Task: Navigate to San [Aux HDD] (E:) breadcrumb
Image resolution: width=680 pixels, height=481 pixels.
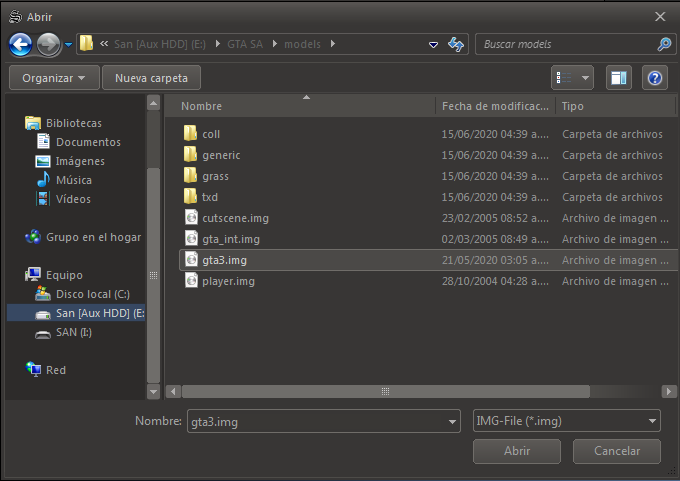Action: 160,44
